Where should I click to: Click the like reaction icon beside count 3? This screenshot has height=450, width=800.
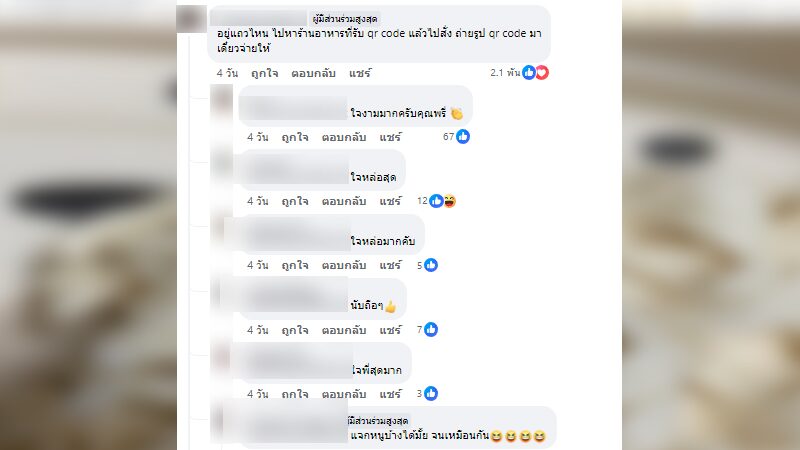[431, 394]
